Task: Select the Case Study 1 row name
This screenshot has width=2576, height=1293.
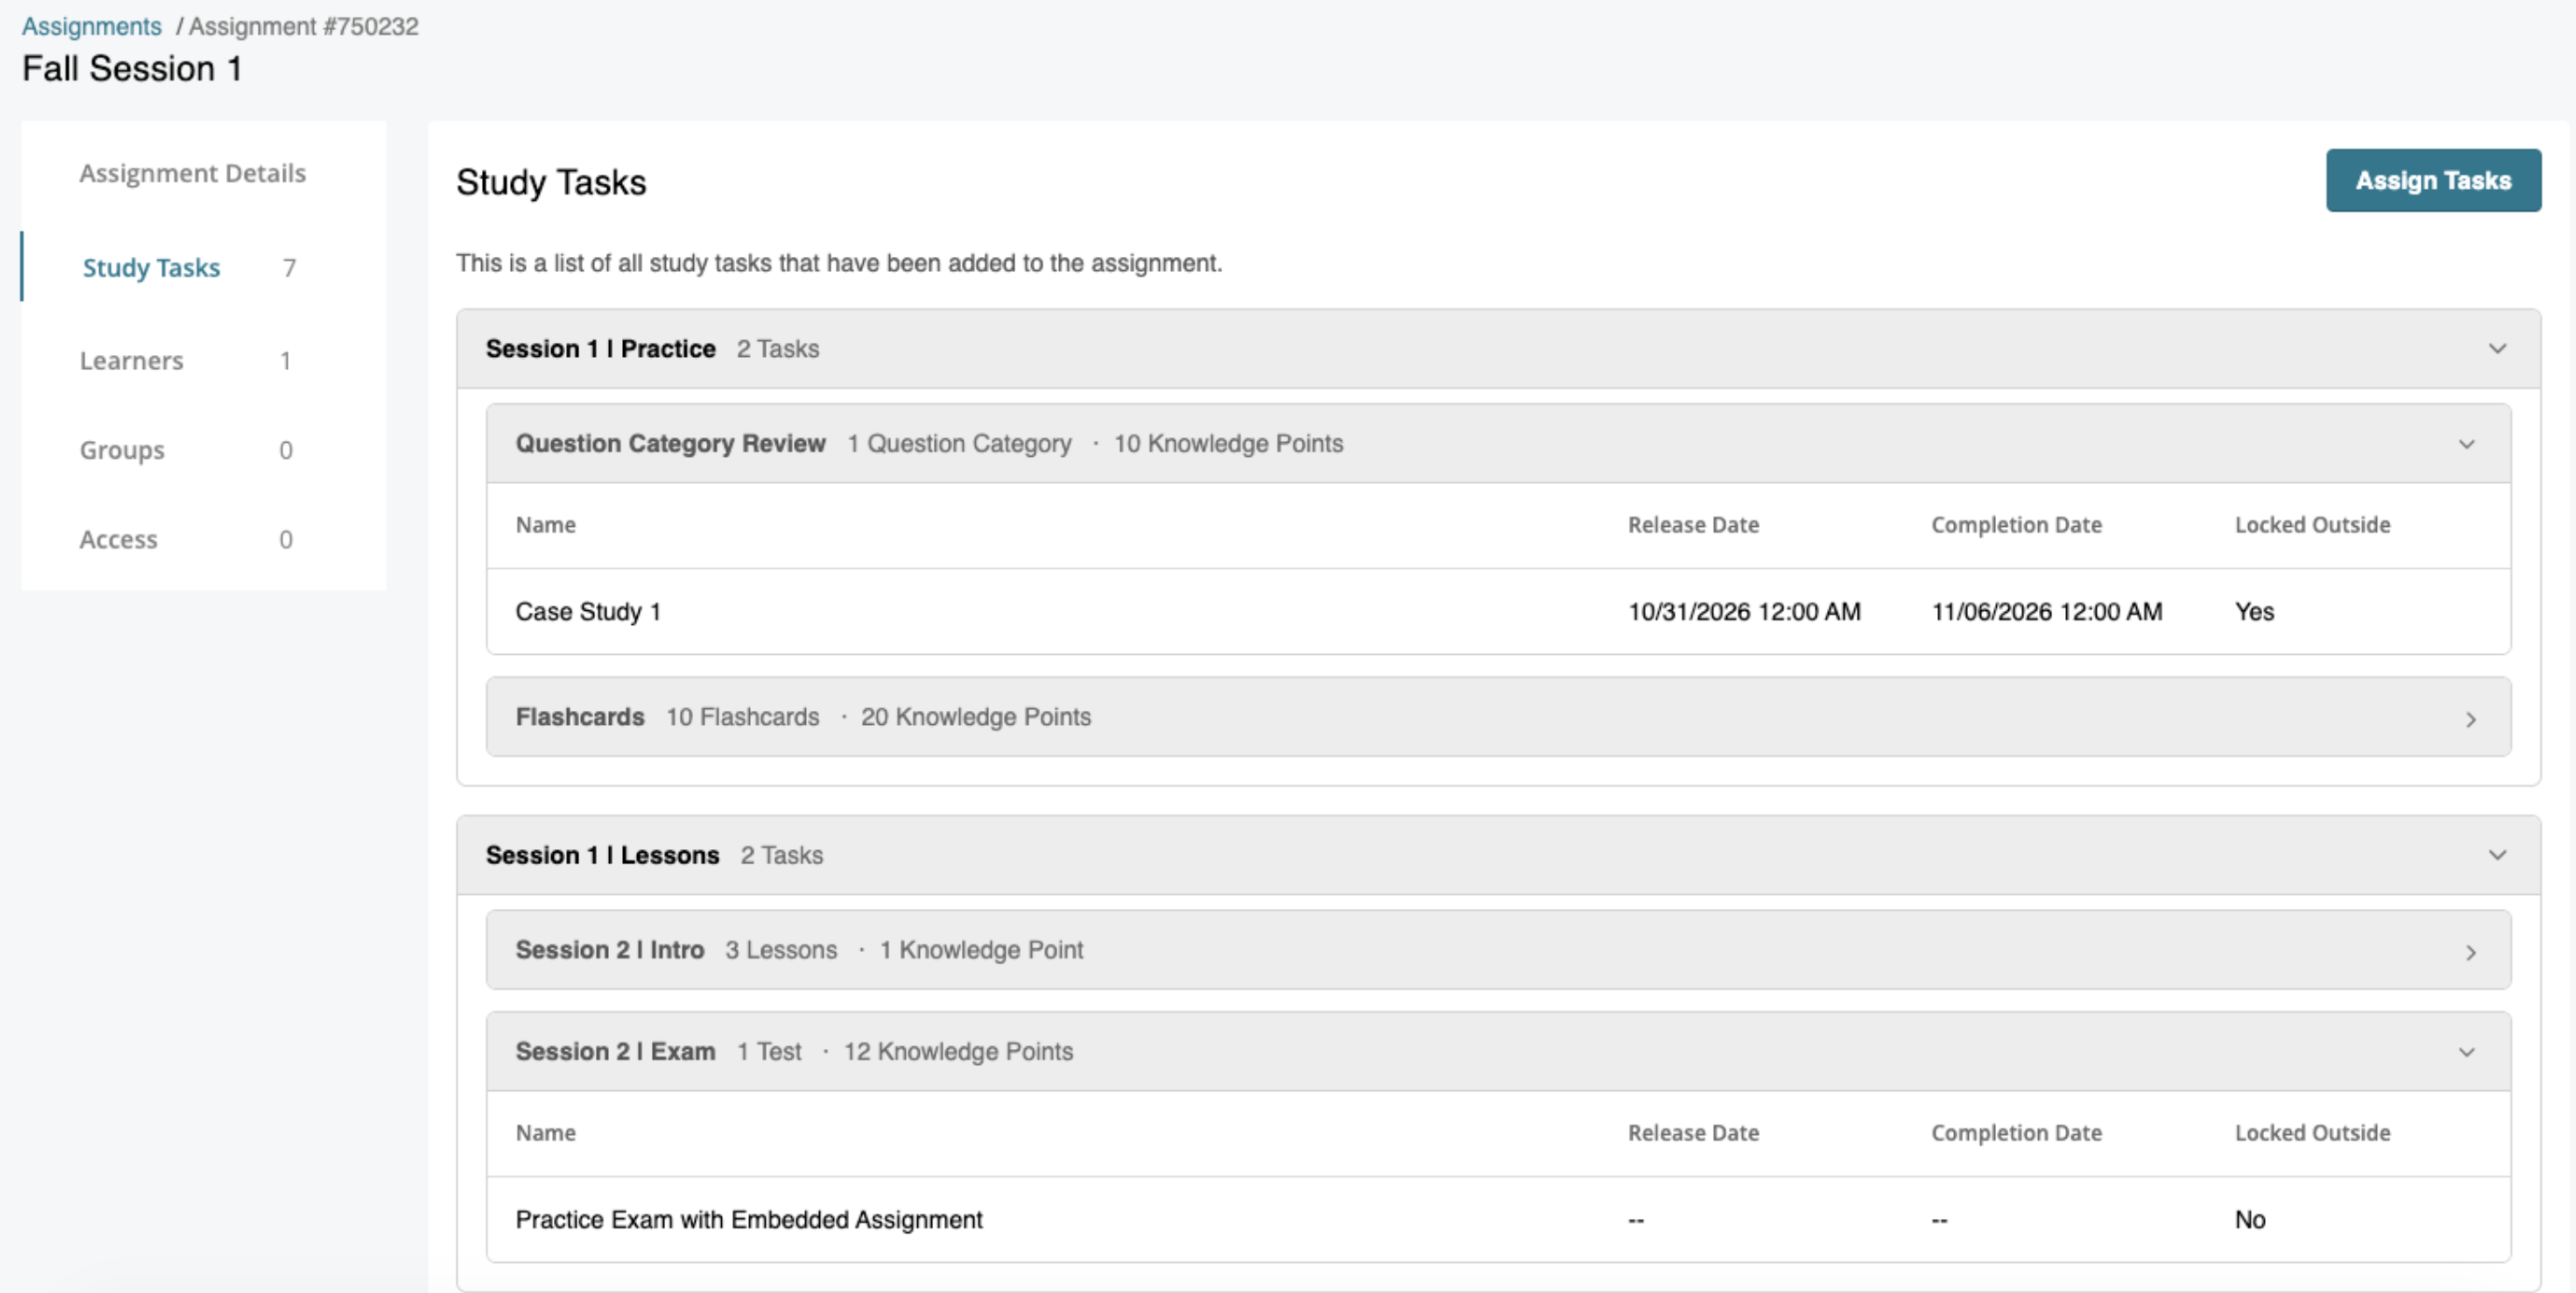Action: (x=588, y=611)
